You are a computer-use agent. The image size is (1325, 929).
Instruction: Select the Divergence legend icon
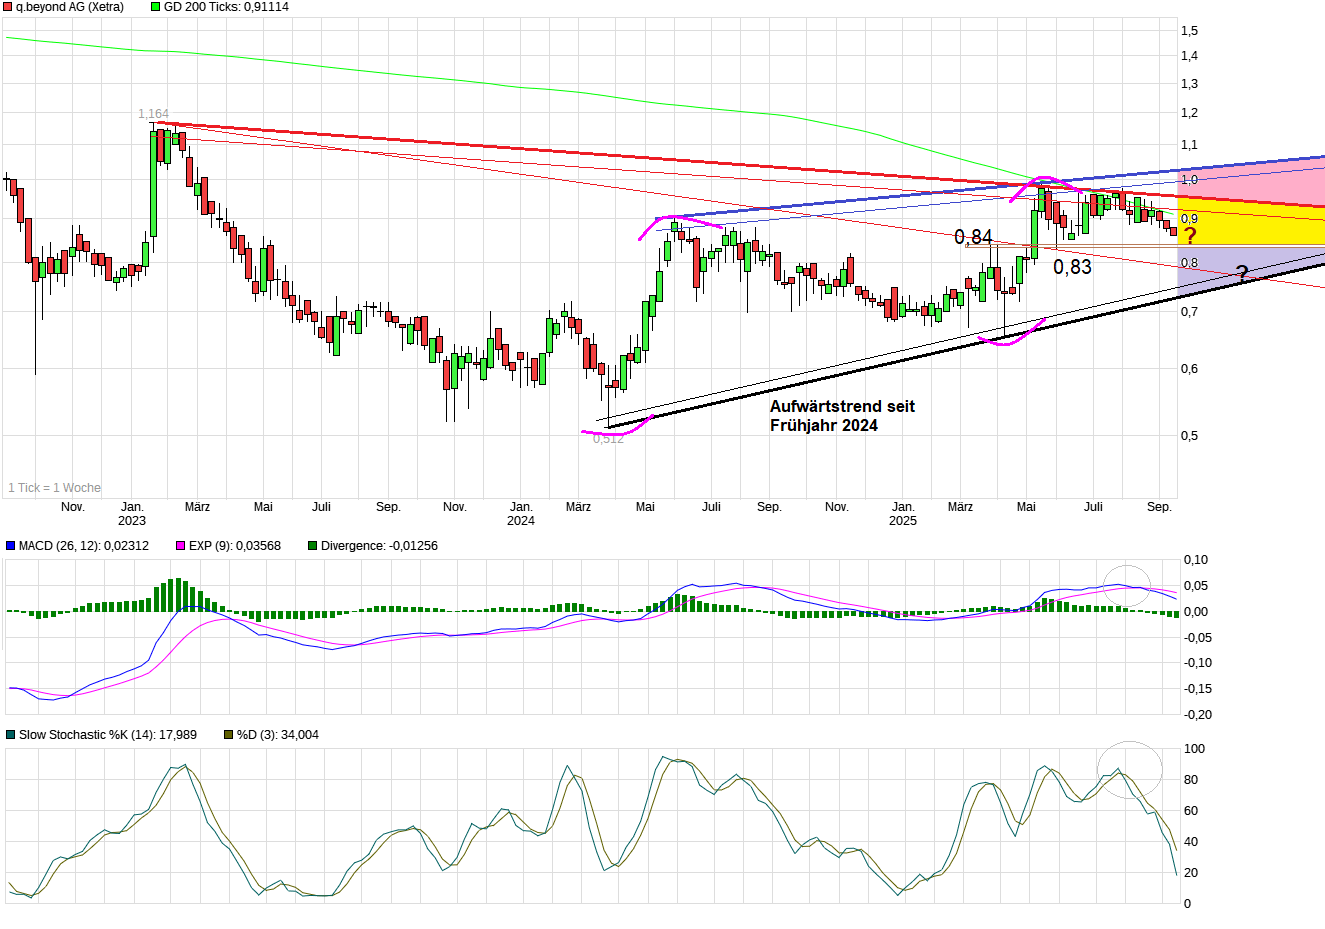[x=312, y=545]
